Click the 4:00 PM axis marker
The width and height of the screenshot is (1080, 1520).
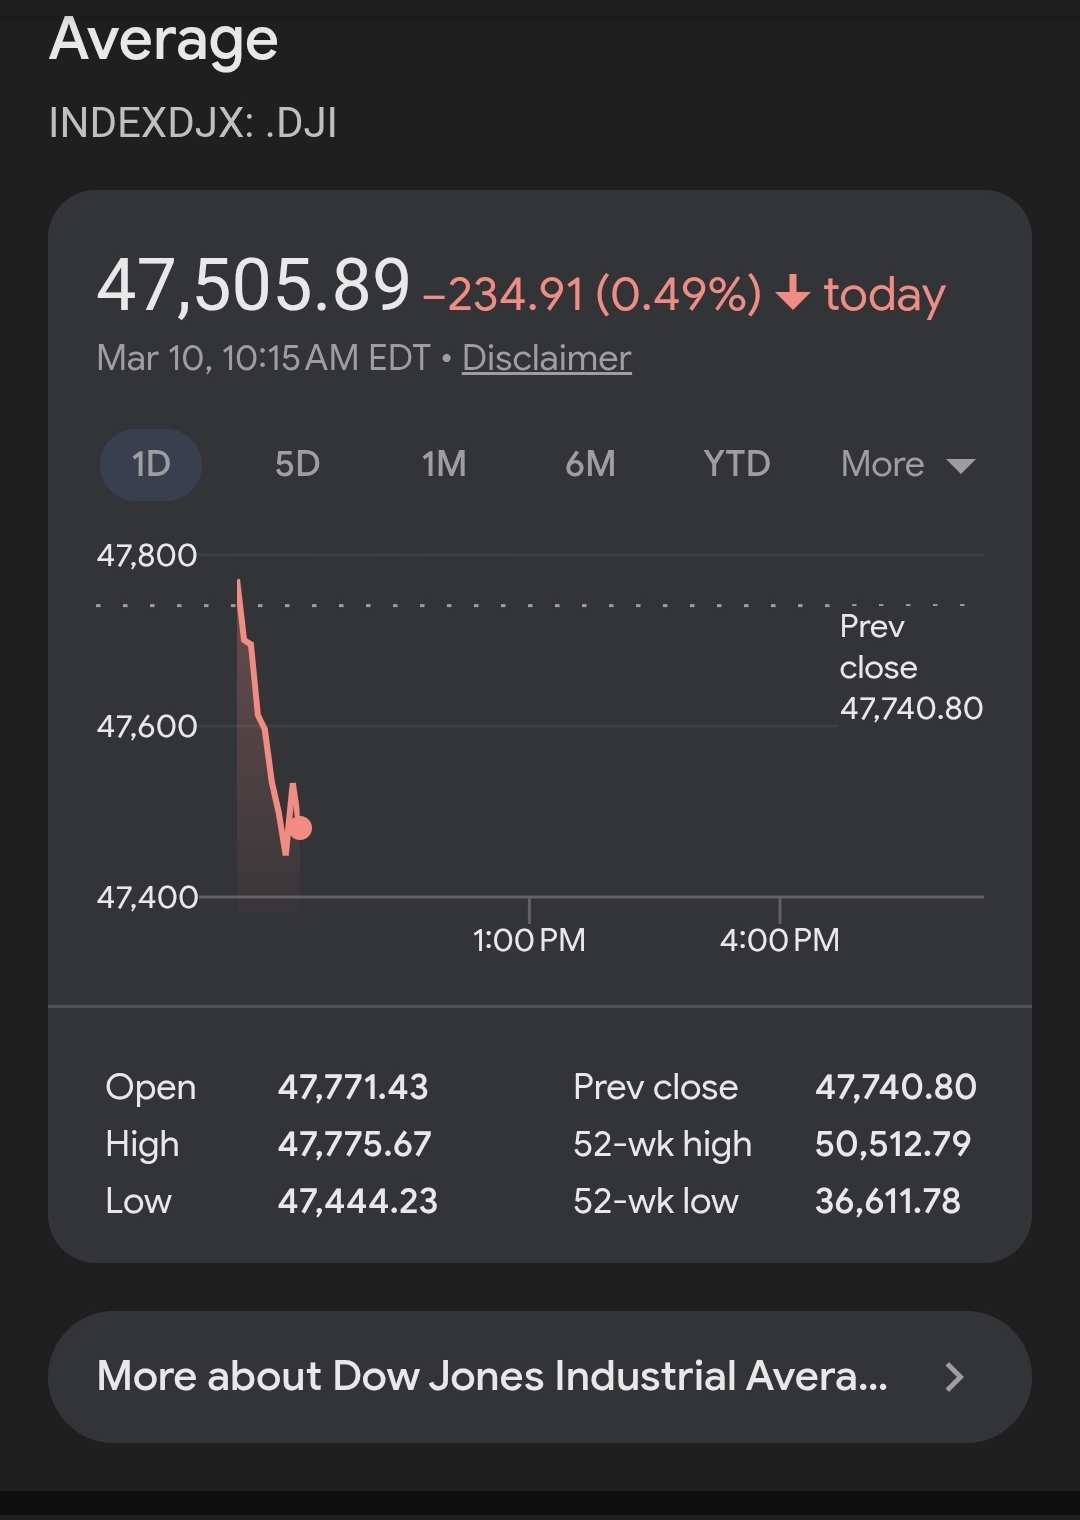click(779, 939)
